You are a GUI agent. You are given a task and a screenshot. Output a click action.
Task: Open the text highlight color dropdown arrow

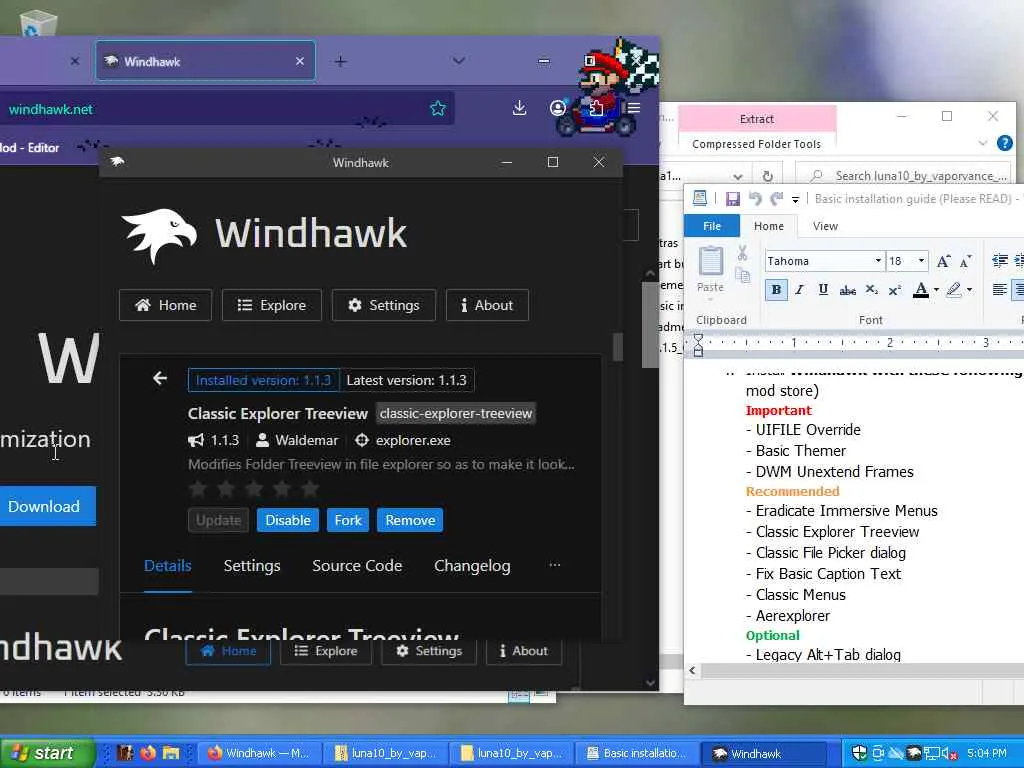[x=969, y=290]
